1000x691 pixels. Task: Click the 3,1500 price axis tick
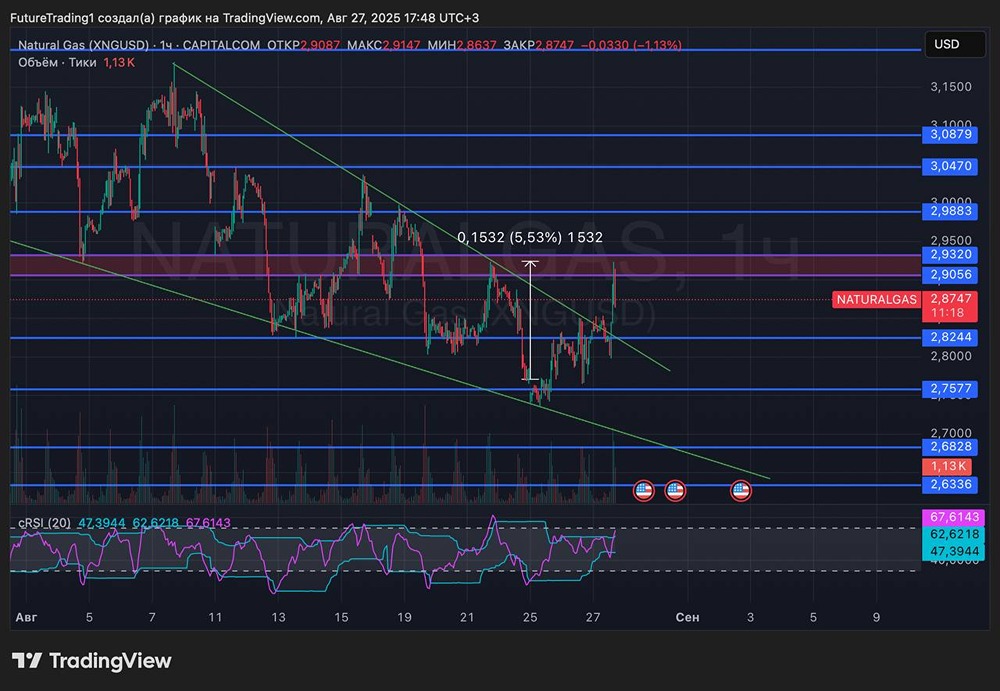tap(951, 87)
